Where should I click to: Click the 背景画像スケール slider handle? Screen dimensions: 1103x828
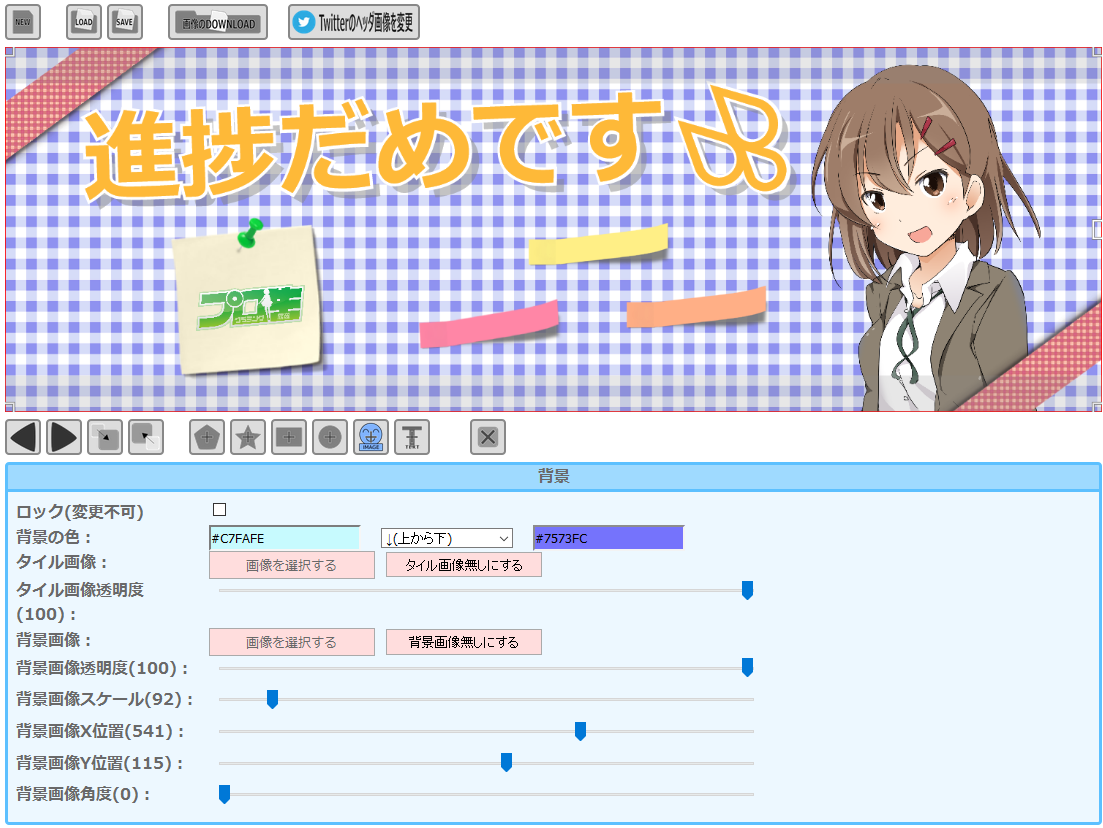pyautogui.click(x=272, y=699)
